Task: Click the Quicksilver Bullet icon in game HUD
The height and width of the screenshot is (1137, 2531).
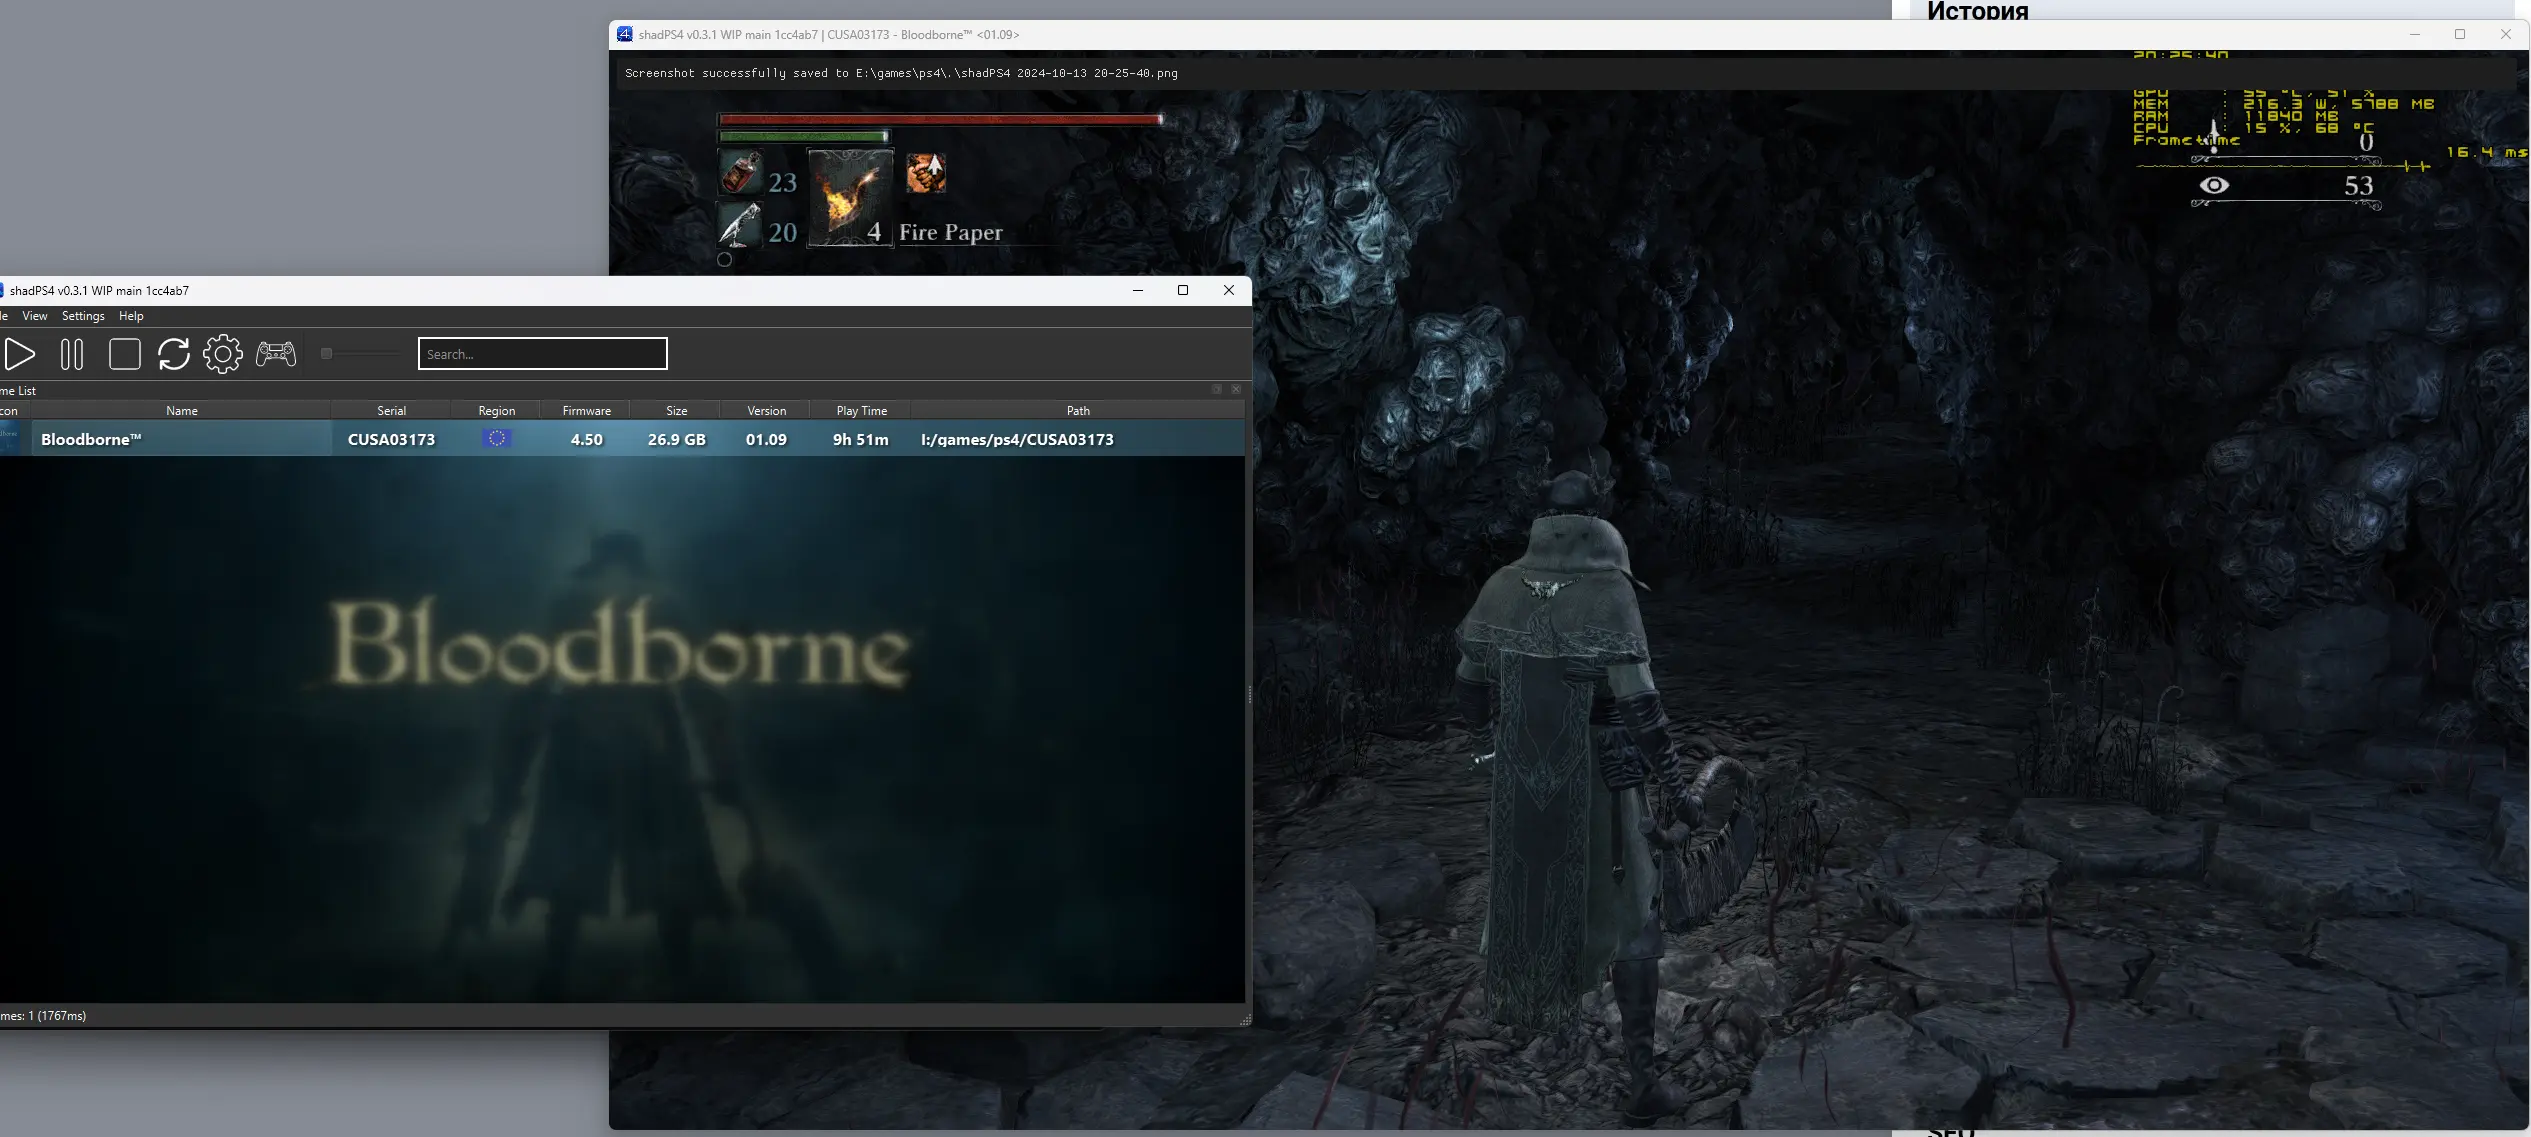Action: [x=740, y=223]
